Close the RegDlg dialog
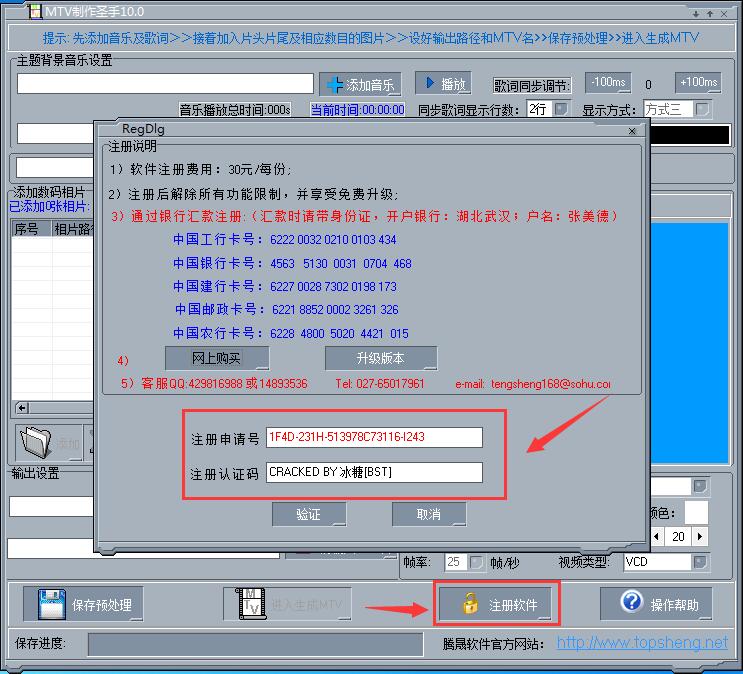The height and width of the screenshot is (674, 743). (x=632, y=131)
